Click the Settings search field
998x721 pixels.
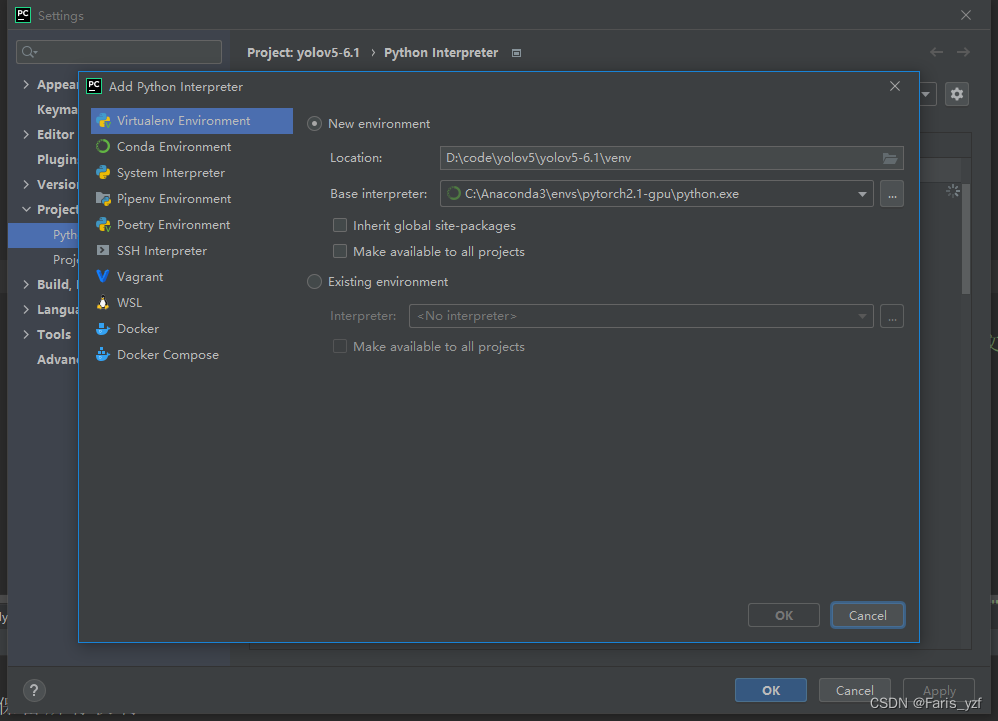pos(119,52)
